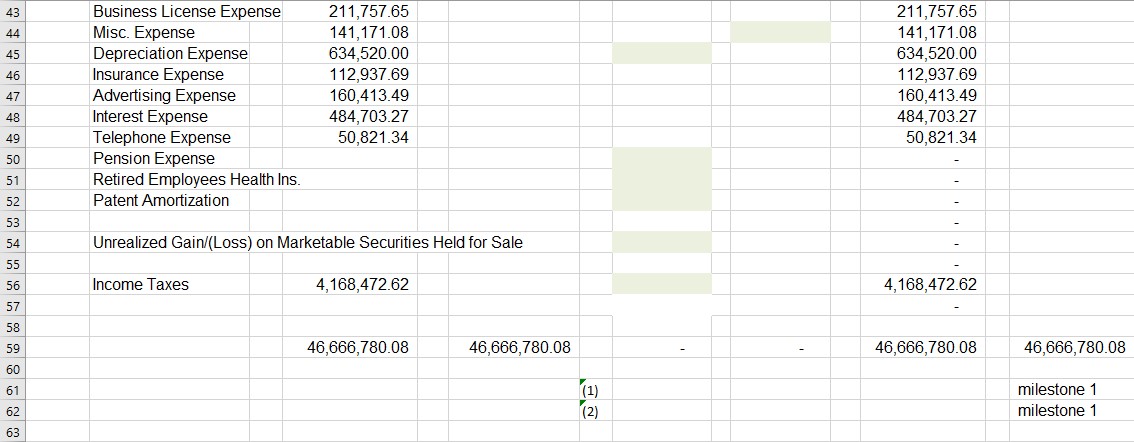Click 484,703.27 directly beside Interest Expense label
Viewport: 1134px width, 442px height.
[x=349, y=116]
